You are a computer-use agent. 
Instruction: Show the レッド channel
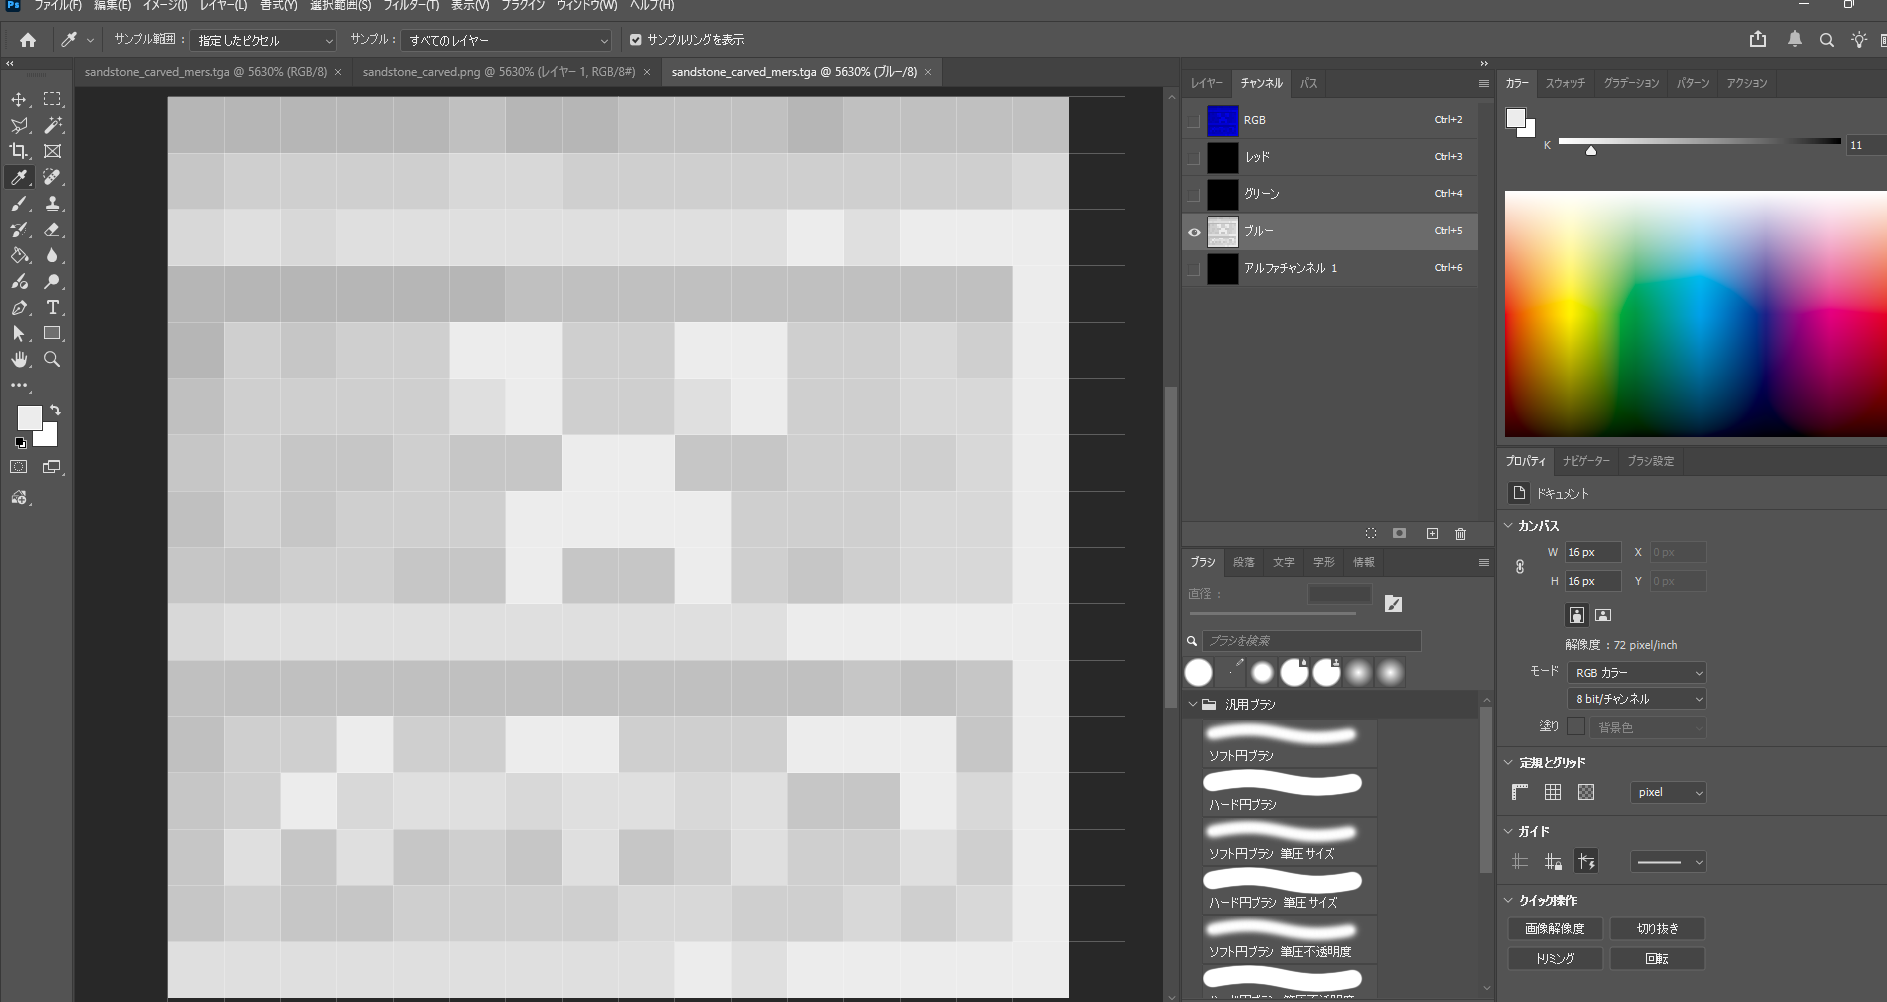(1194, 157)
